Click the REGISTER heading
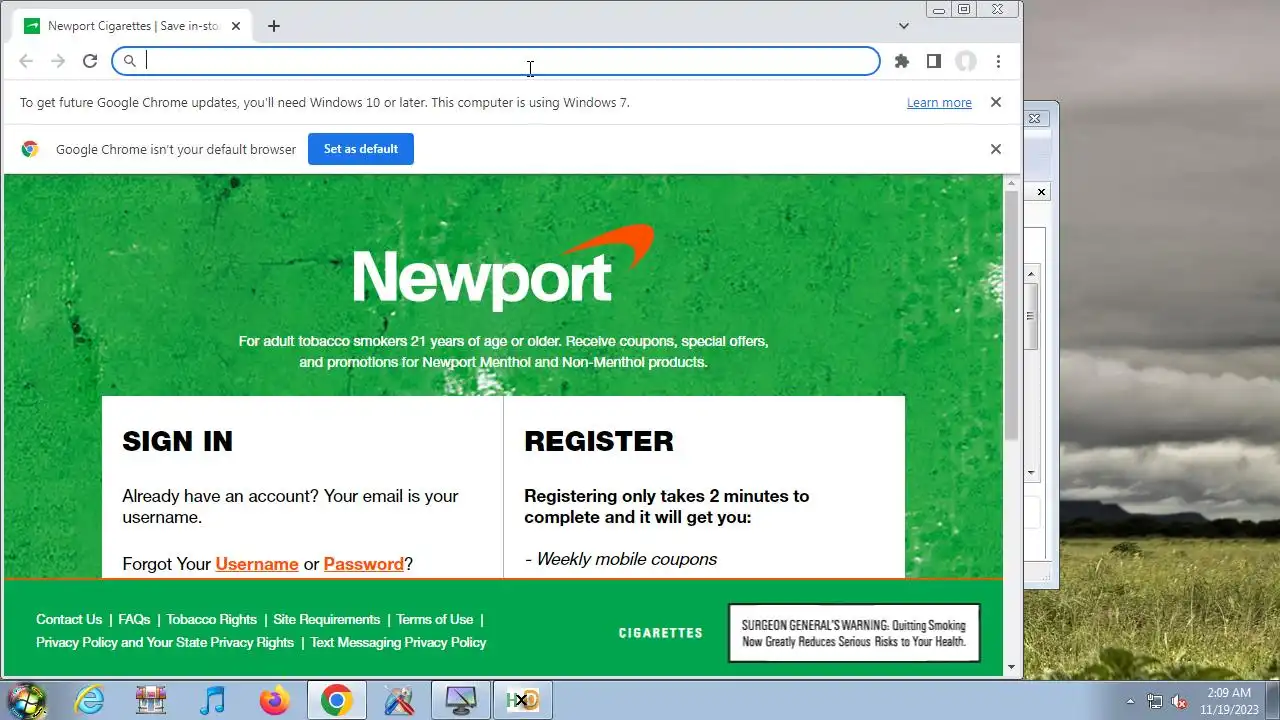1280x720 pixels. point(599,441)
